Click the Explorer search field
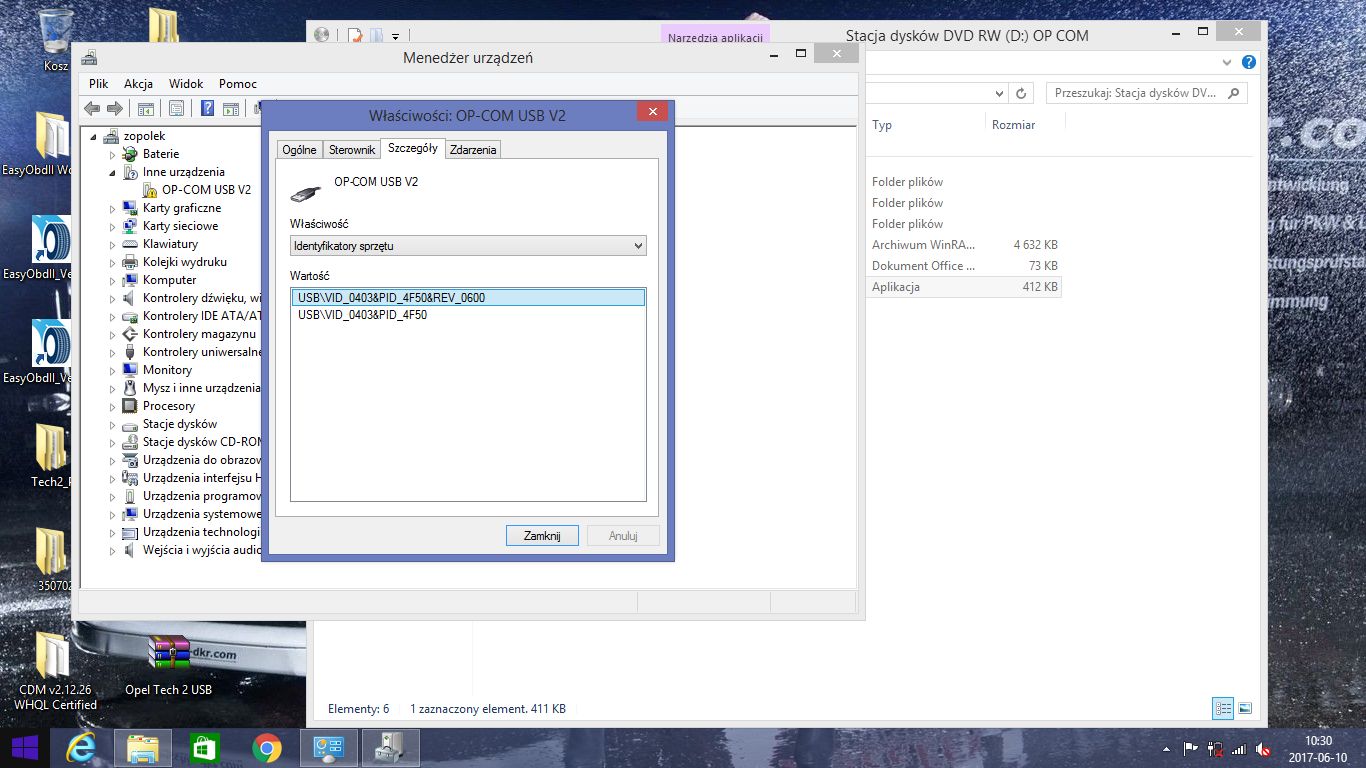 tap(1147, 93)
